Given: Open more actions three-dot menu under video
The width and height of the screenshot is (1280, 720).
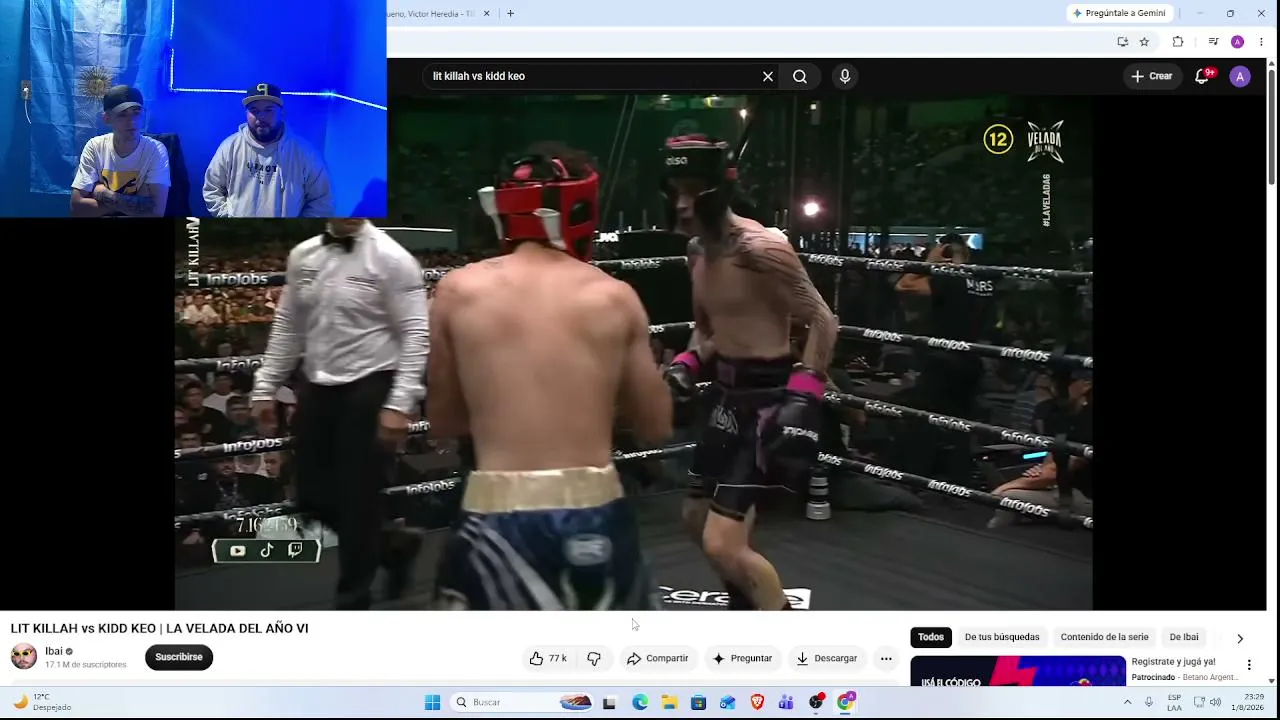Looking at the screenshot, I should pos(886,658).
